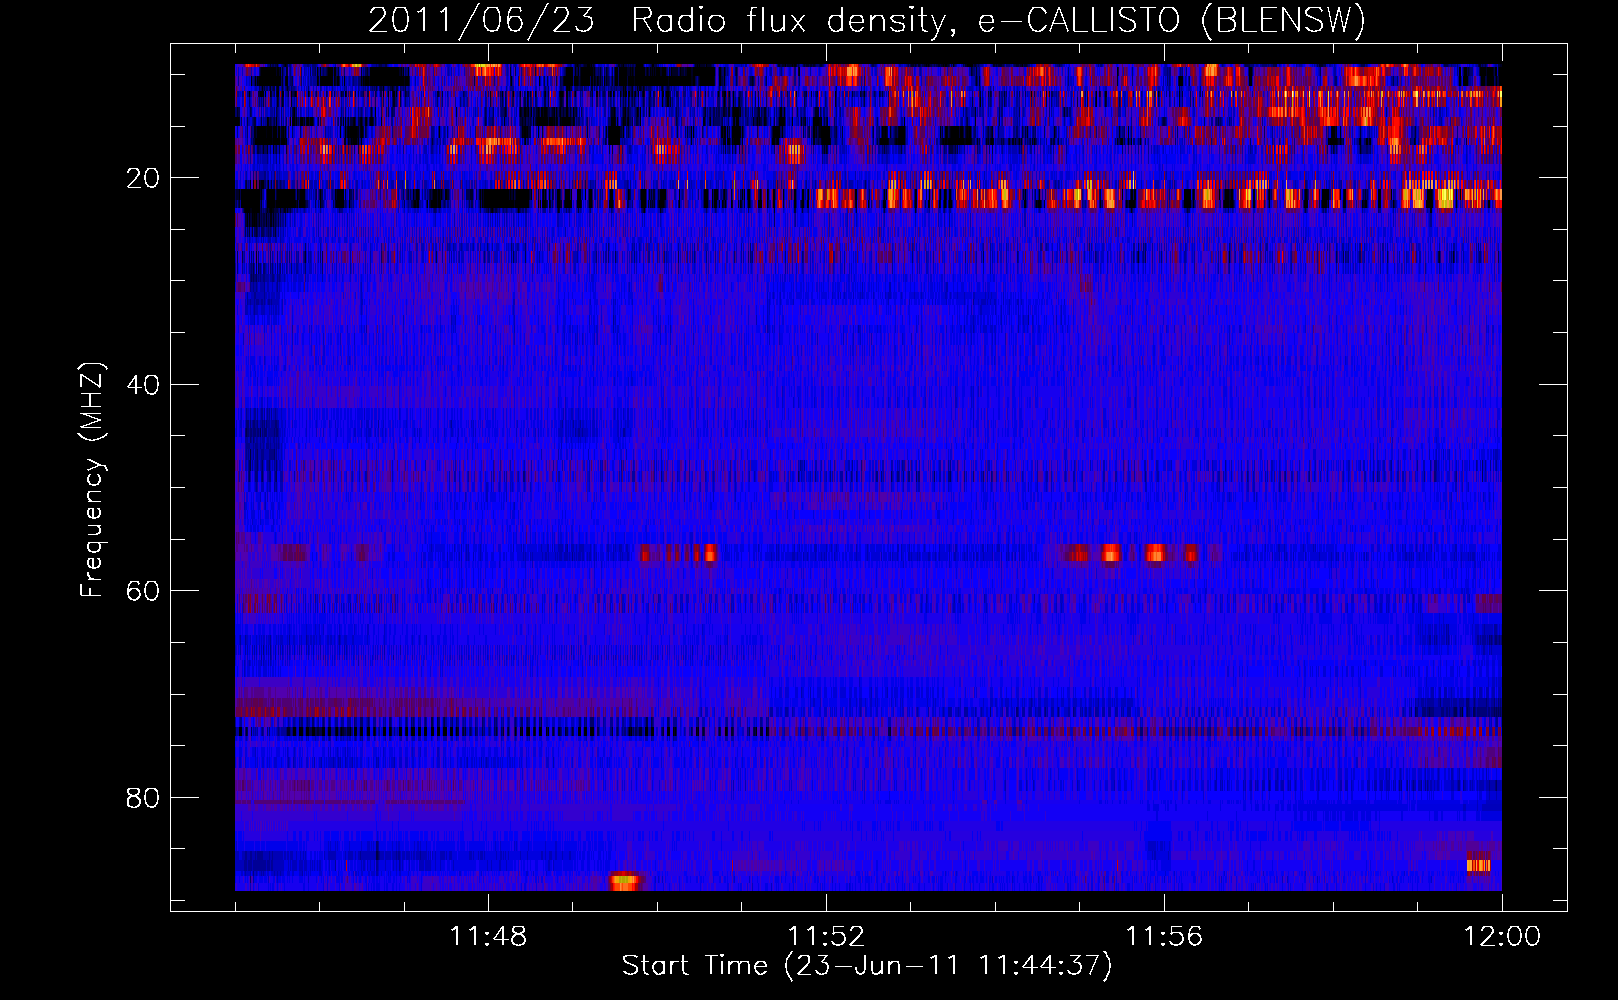This screenshot has height=1000, width=1618.
Task: Click the 12:00 time tick label
Action: click(1502, 937)
